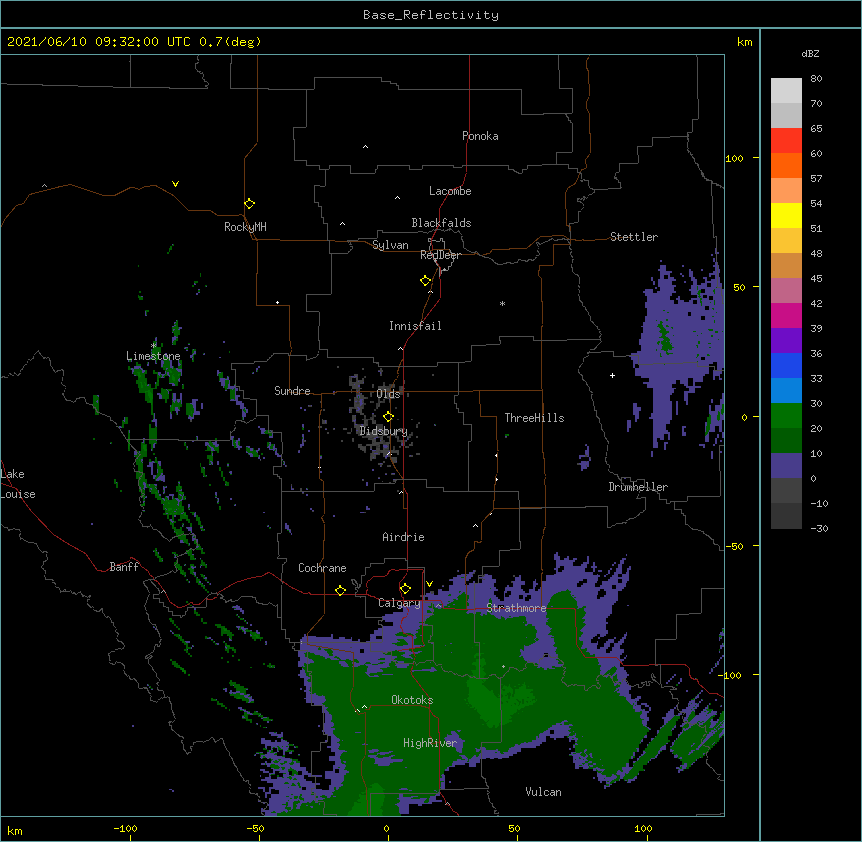Image resolution: width=862 pixels, height=842 pixels.
Task: Click the Olds city label
Action: click(388, 394)
